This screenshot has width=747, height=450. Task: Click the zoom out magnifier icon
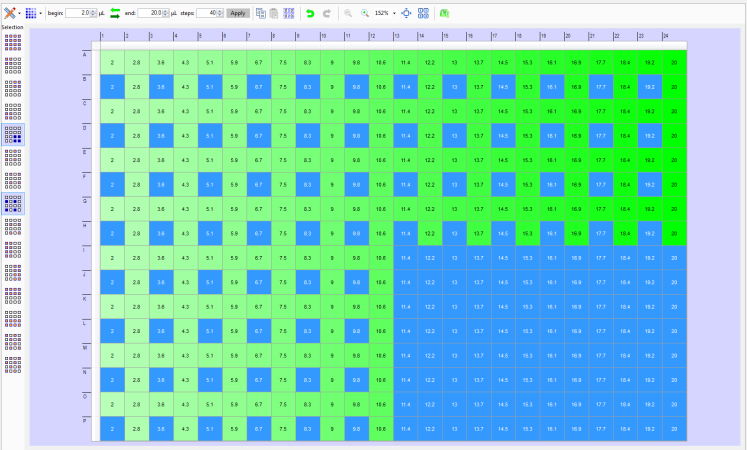point(348,13)
